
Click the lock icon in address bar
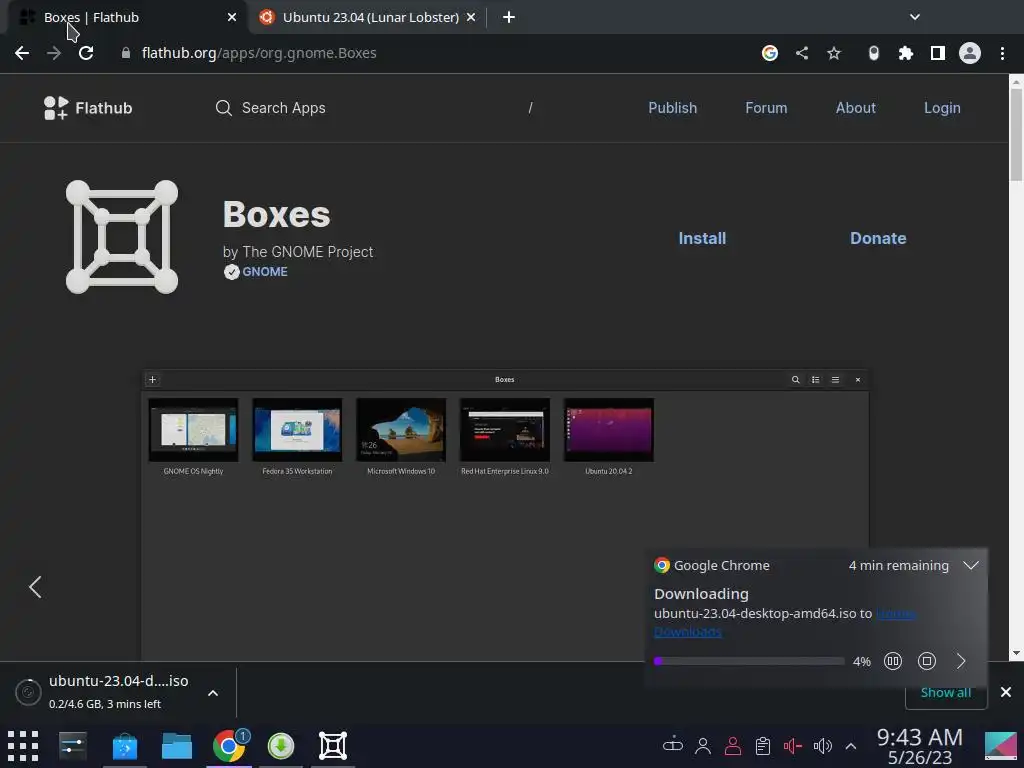[125, 53]
